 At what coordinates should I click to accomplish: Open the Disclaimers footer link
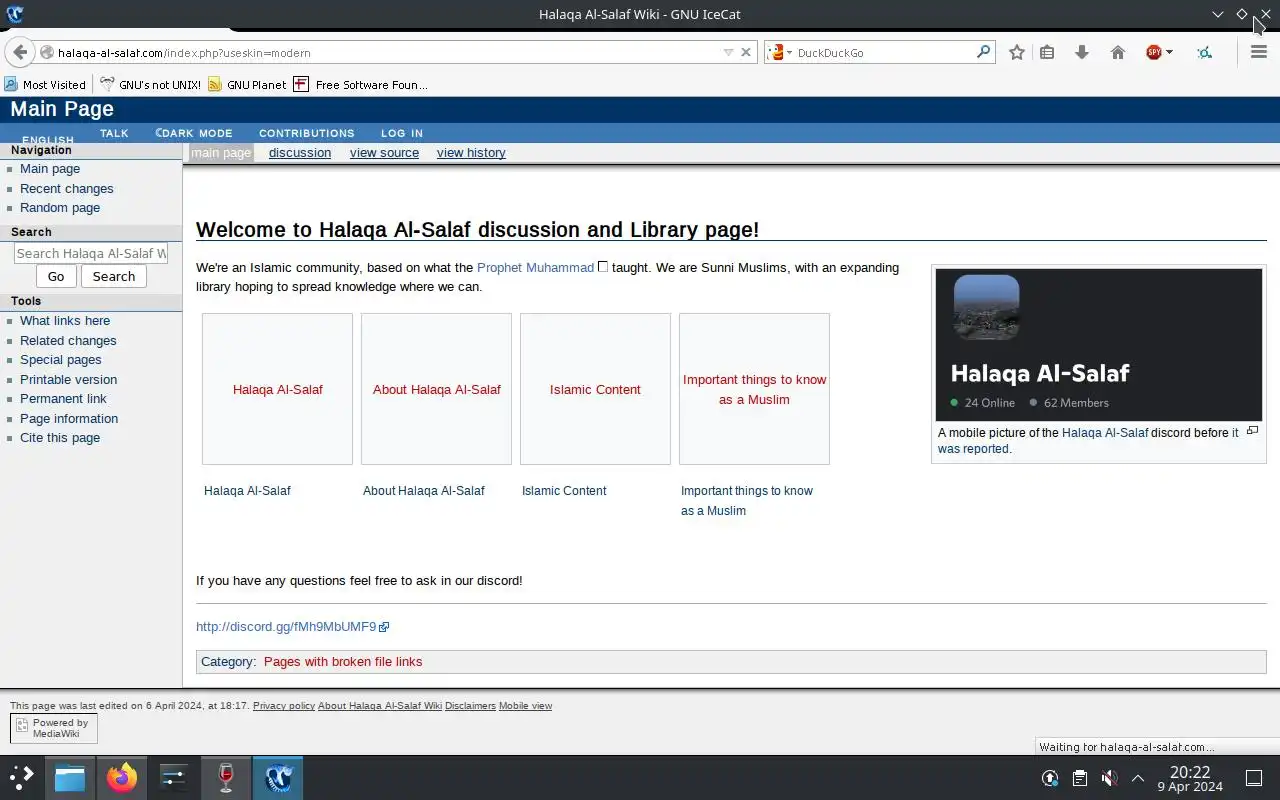tap(470, 706)
